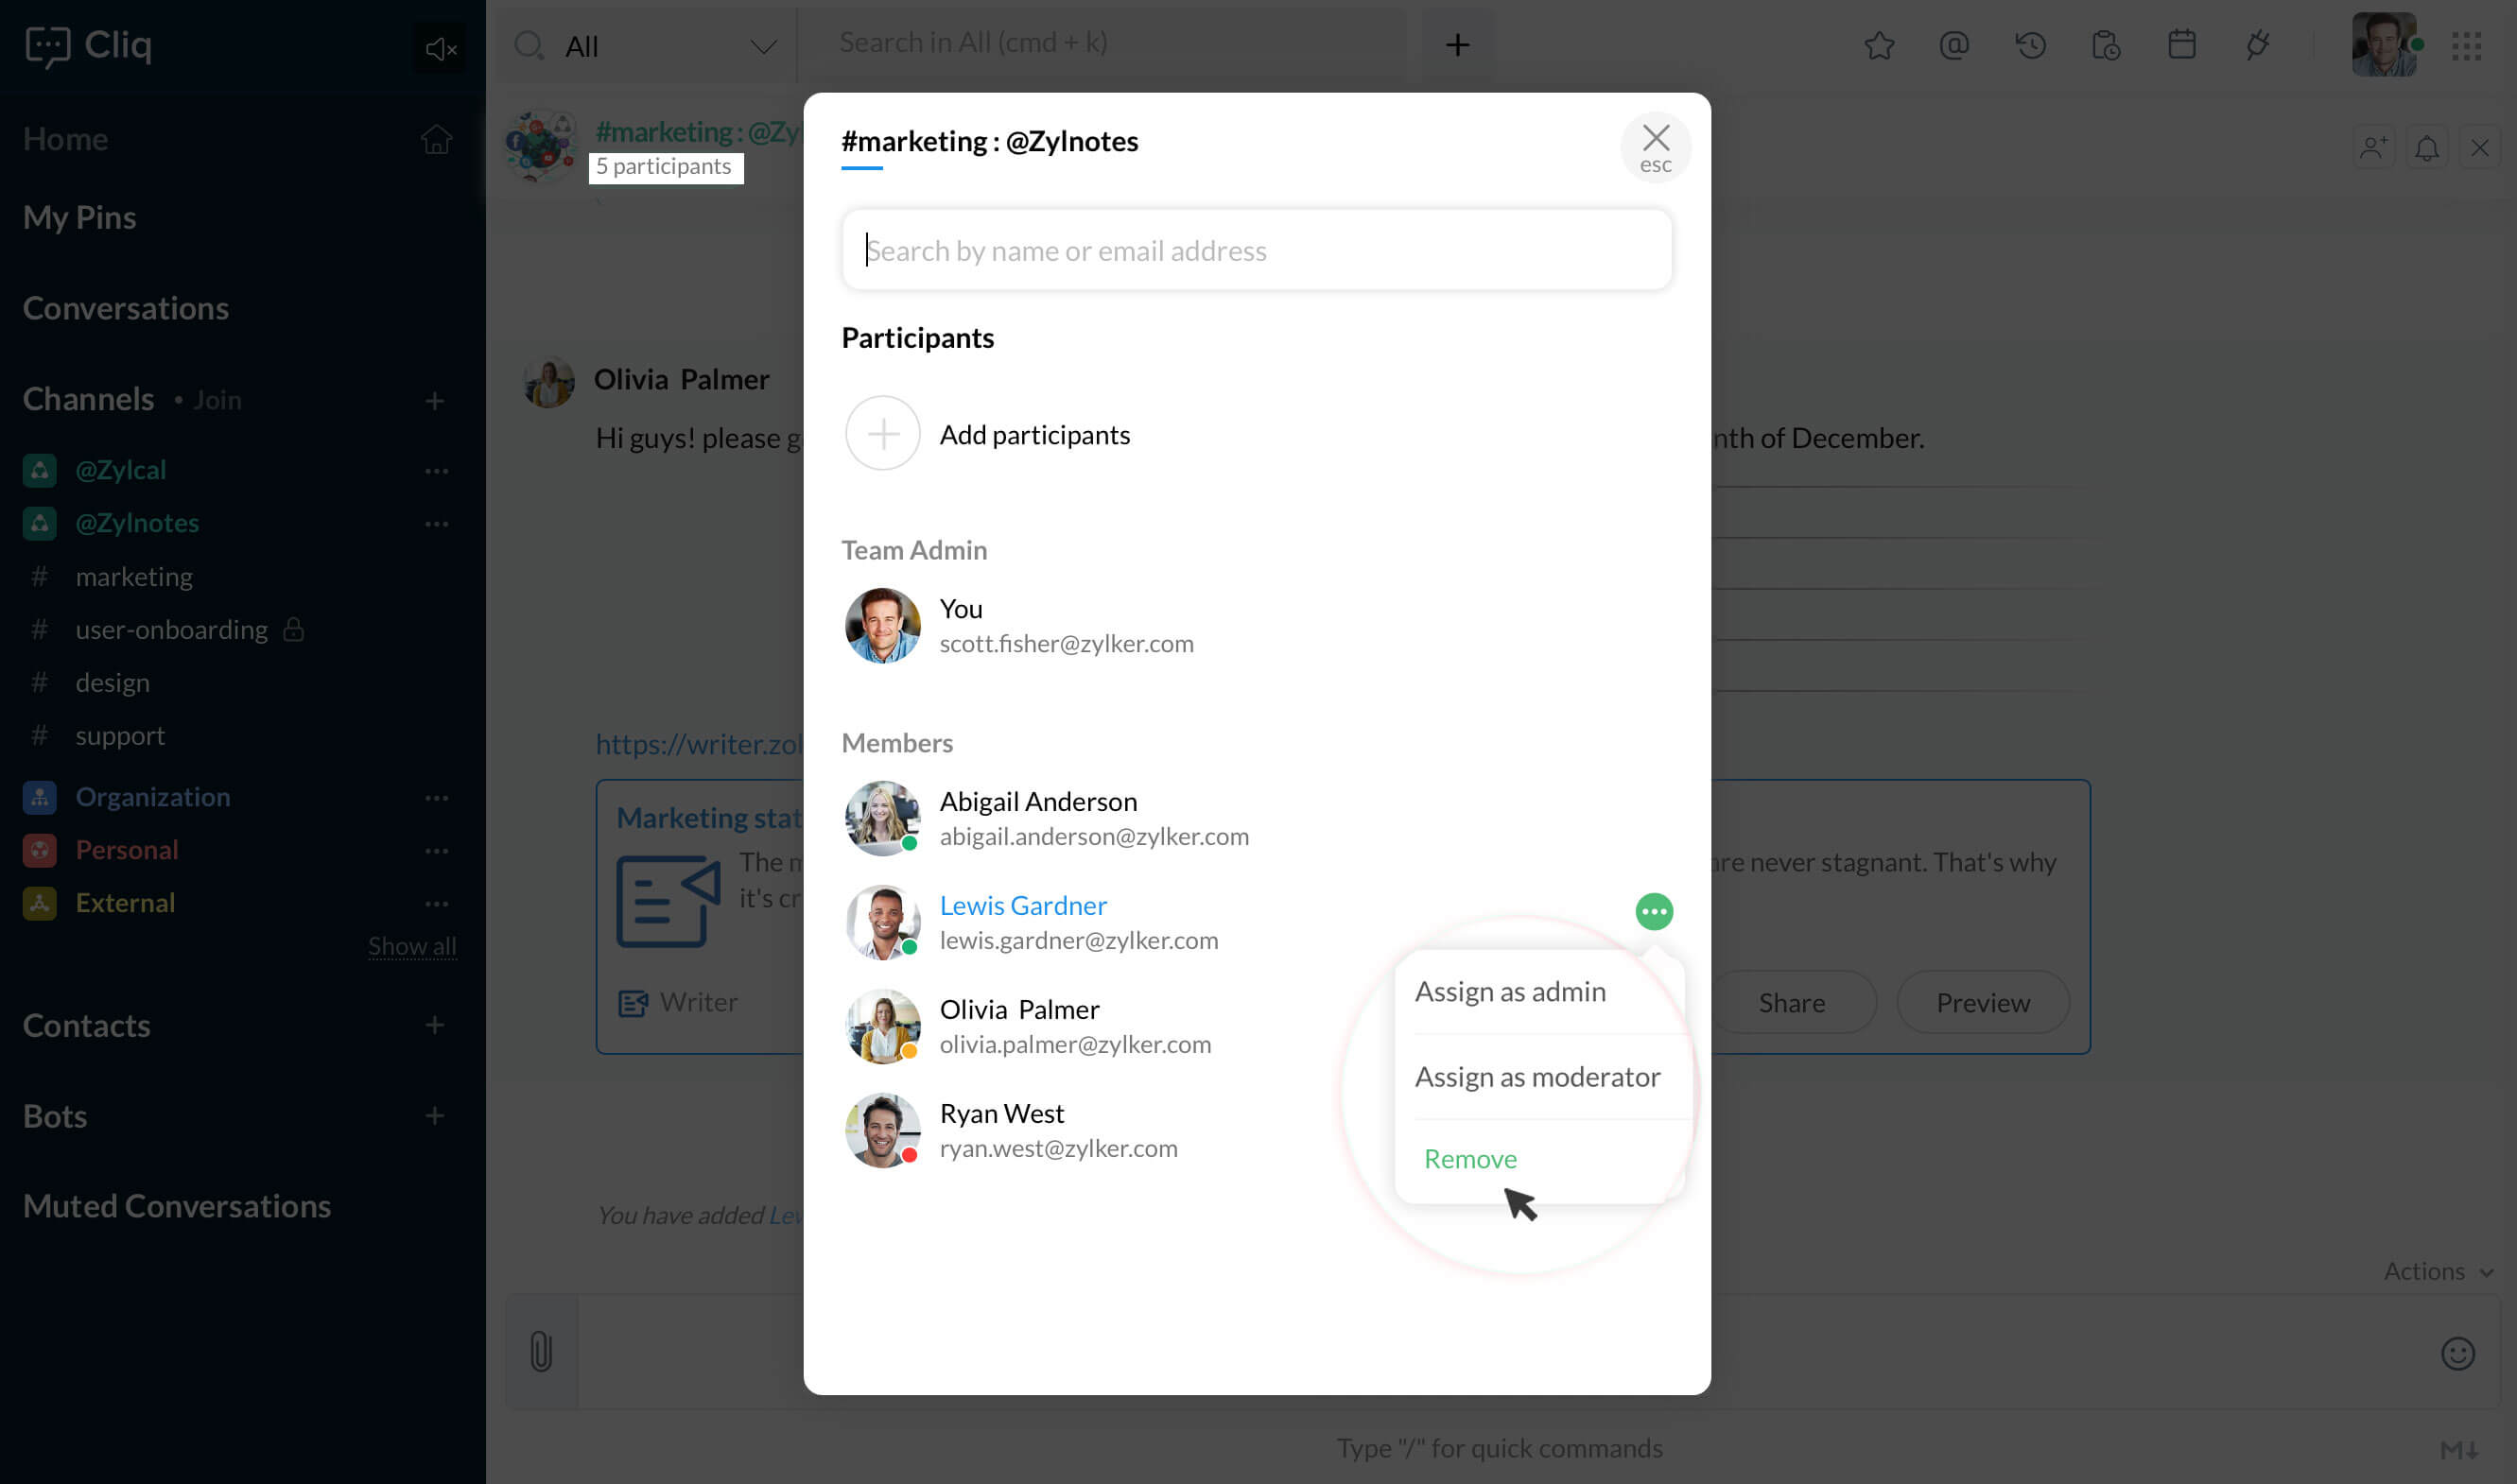Viewport: 2517px width, 1484px height.
Task: Toggle the sidebar sound mute icon
Action: coord(440,48)
